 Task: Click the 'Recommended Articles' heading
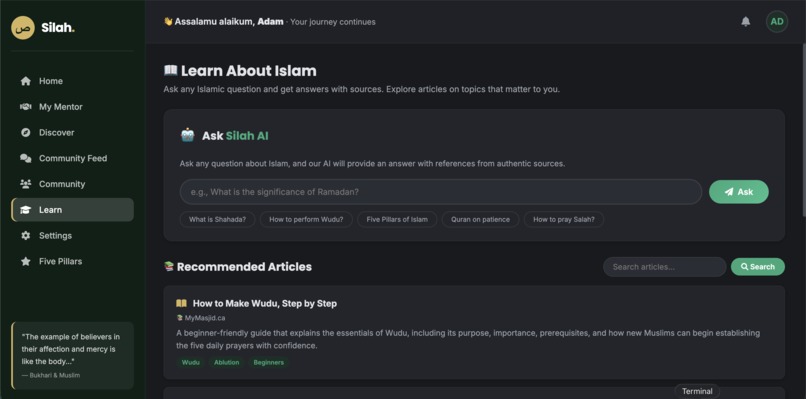click(244, 267)
